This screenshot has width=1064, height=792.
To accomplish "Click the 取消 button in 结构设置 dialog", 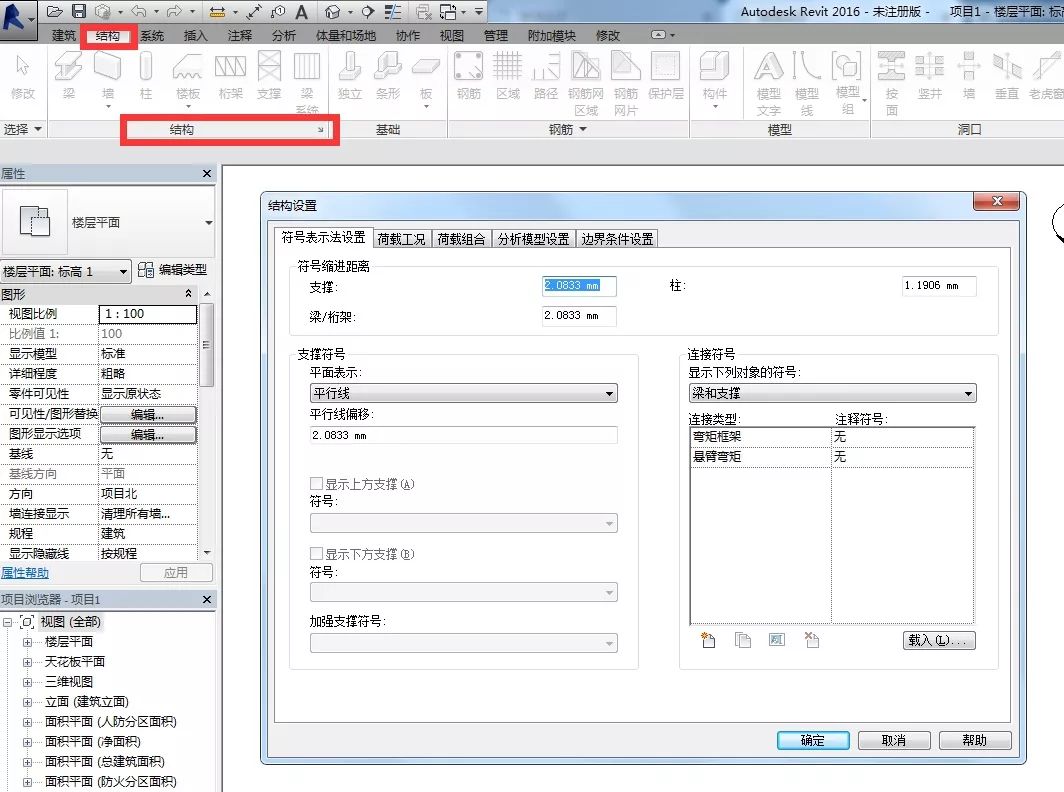I will click(894, 740).
